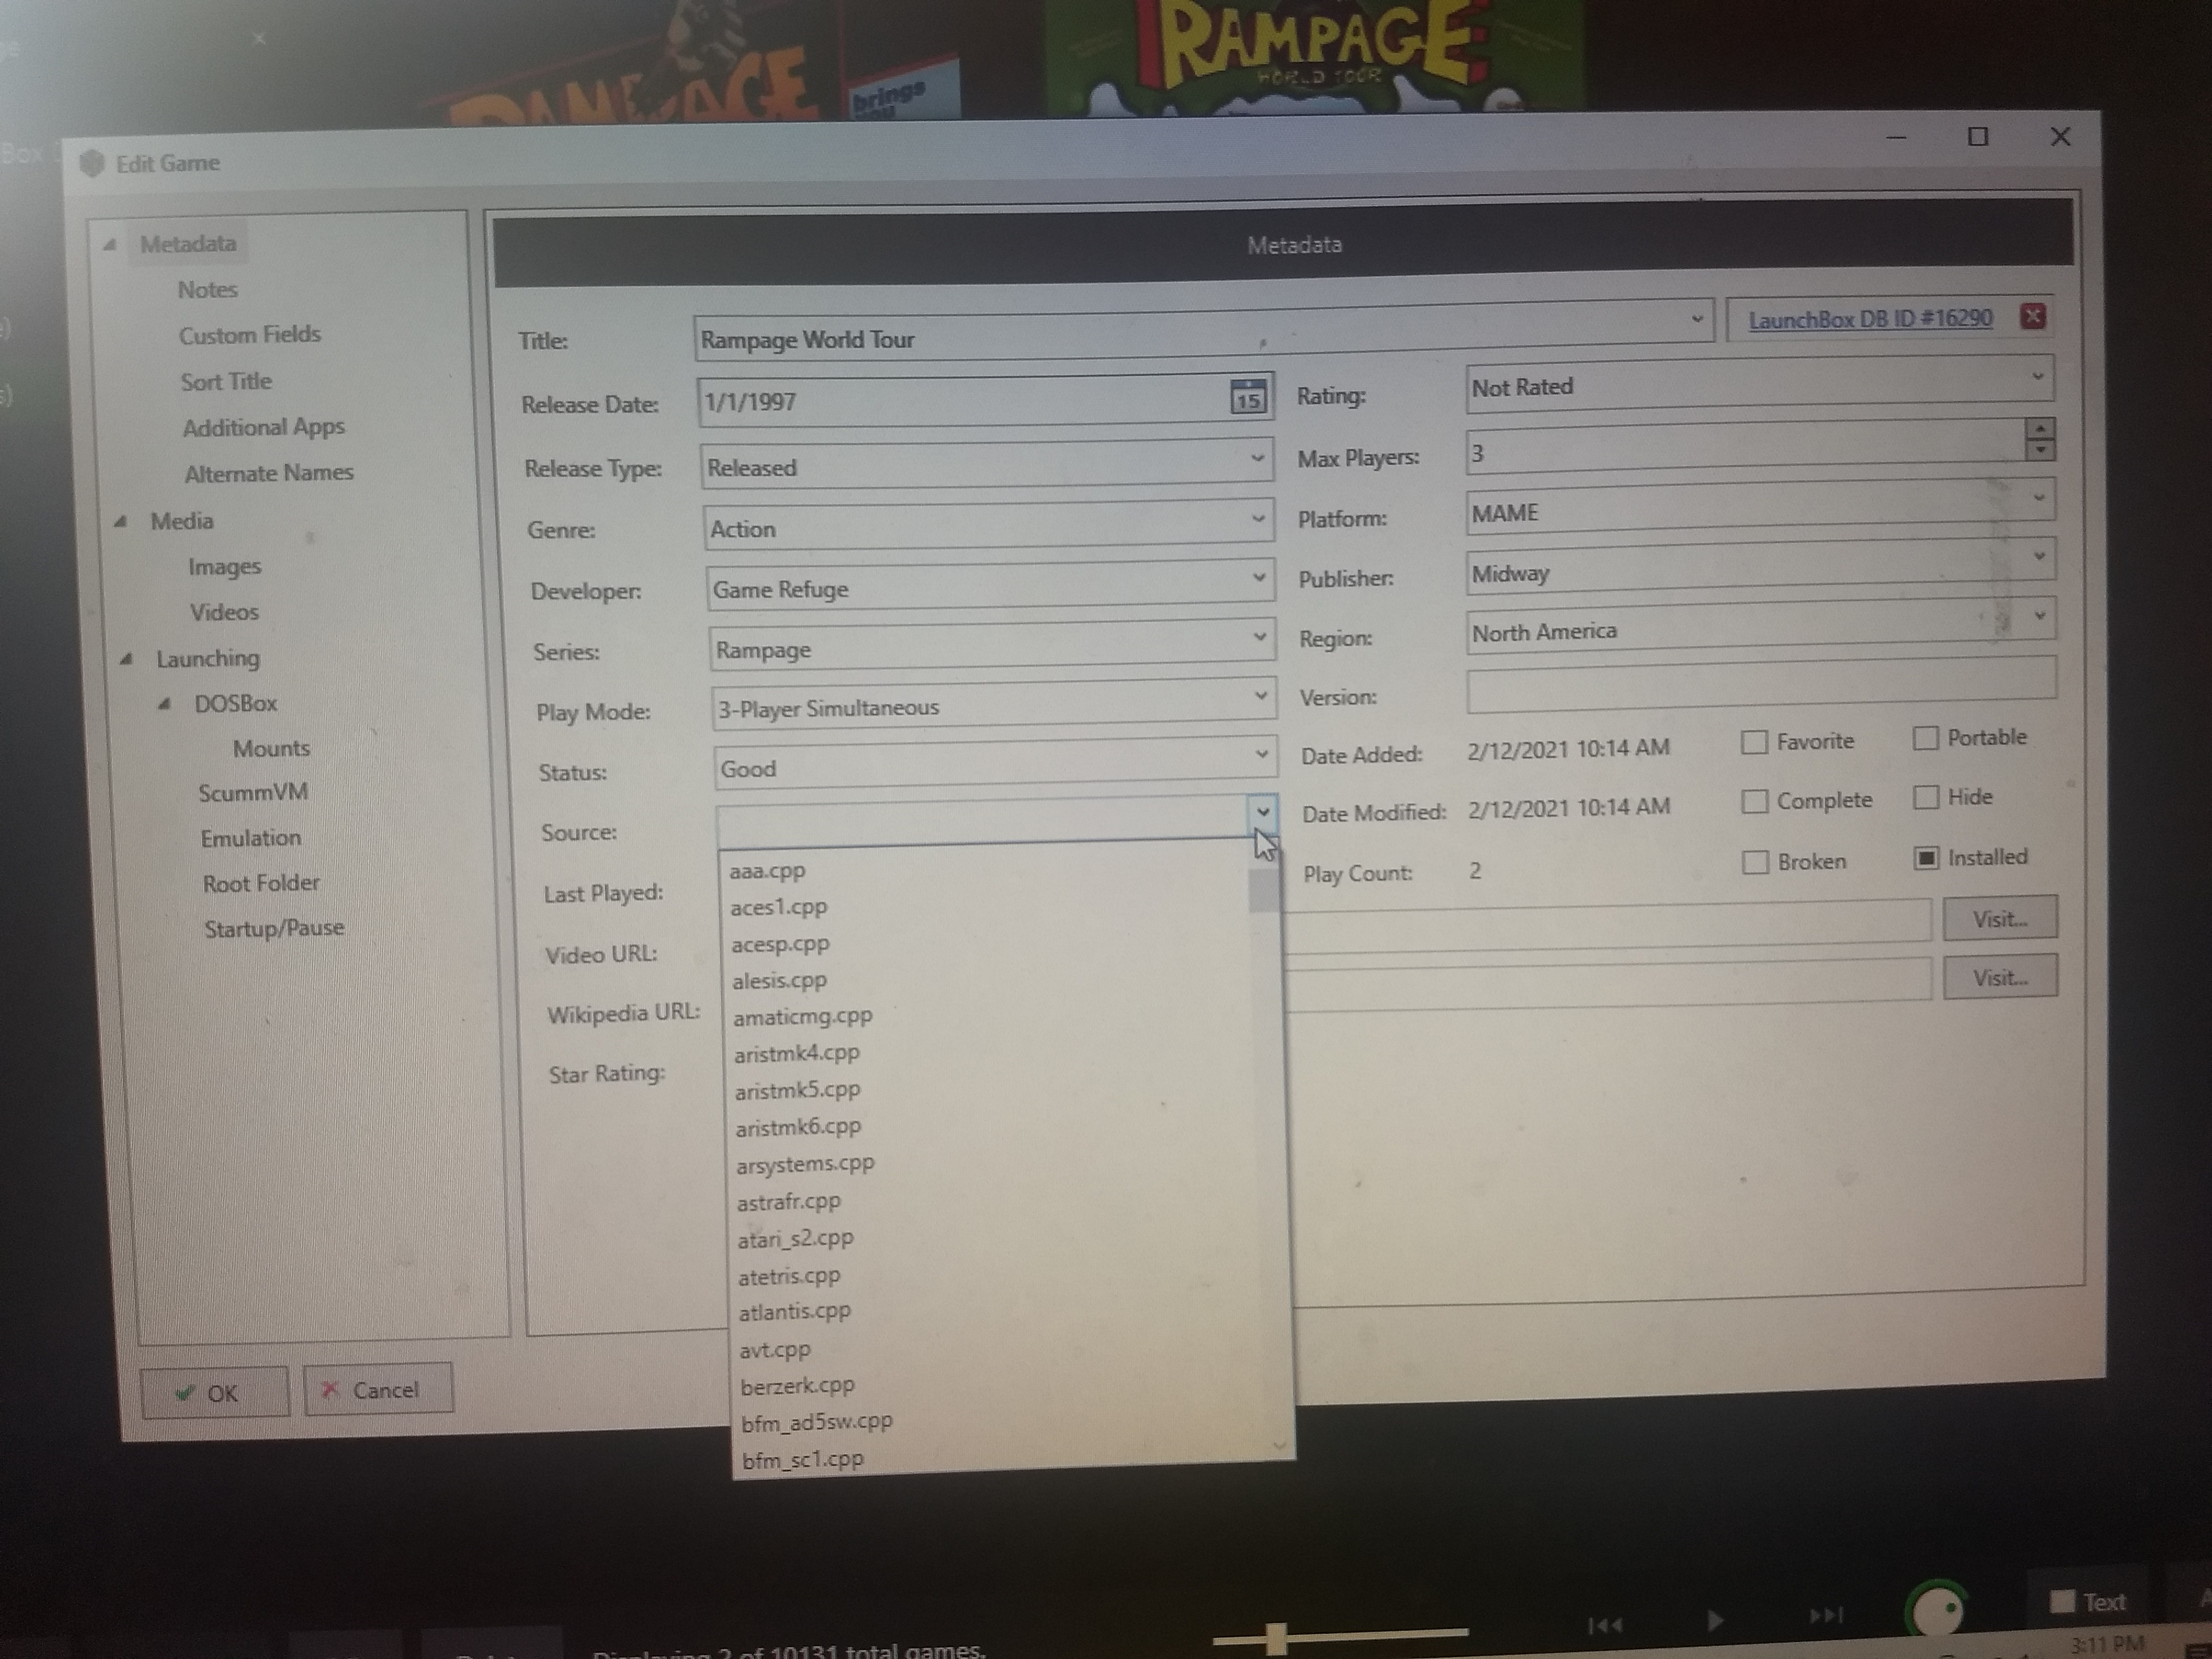Click the Visit button for Wikipedia URL
The image size is (2212, 1659).
(2000, 977)
